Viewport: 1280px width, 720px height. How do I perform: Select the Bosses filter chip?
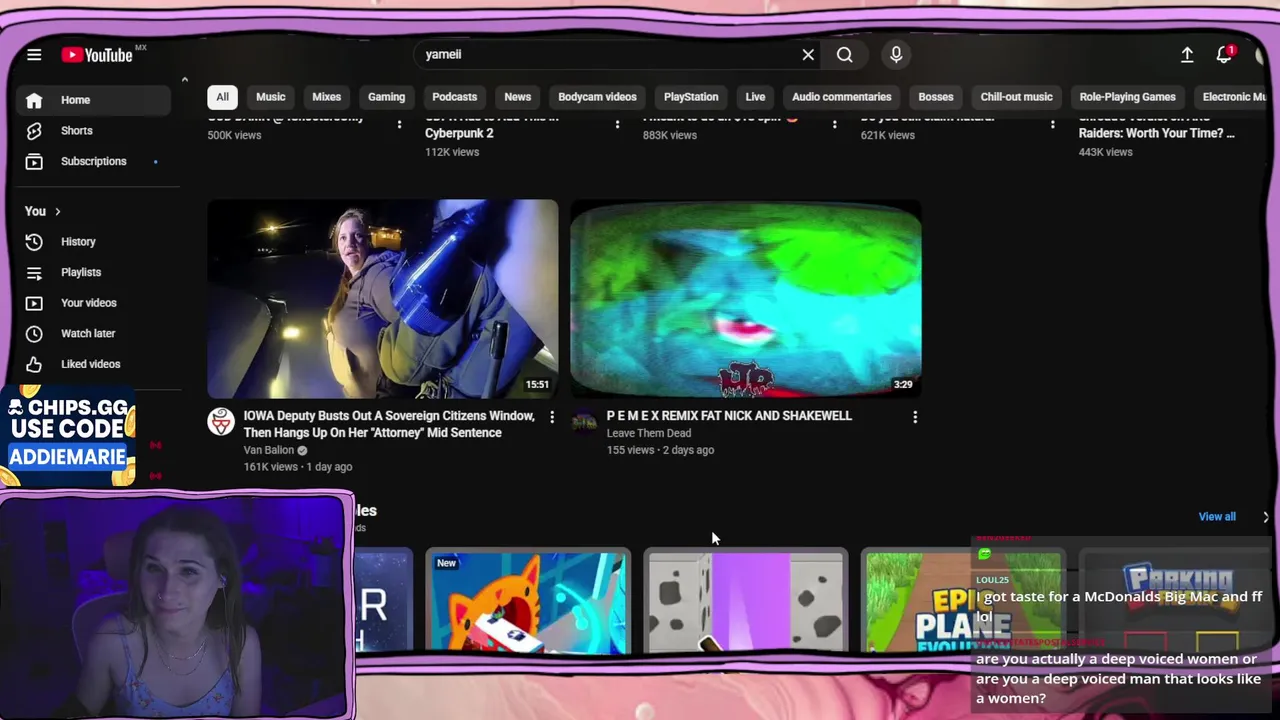935,97
